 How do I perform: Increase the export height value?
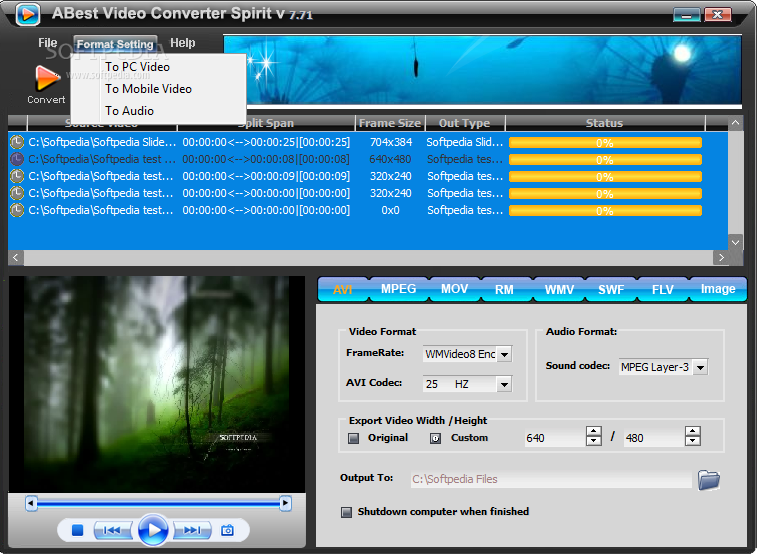[693, 431]
